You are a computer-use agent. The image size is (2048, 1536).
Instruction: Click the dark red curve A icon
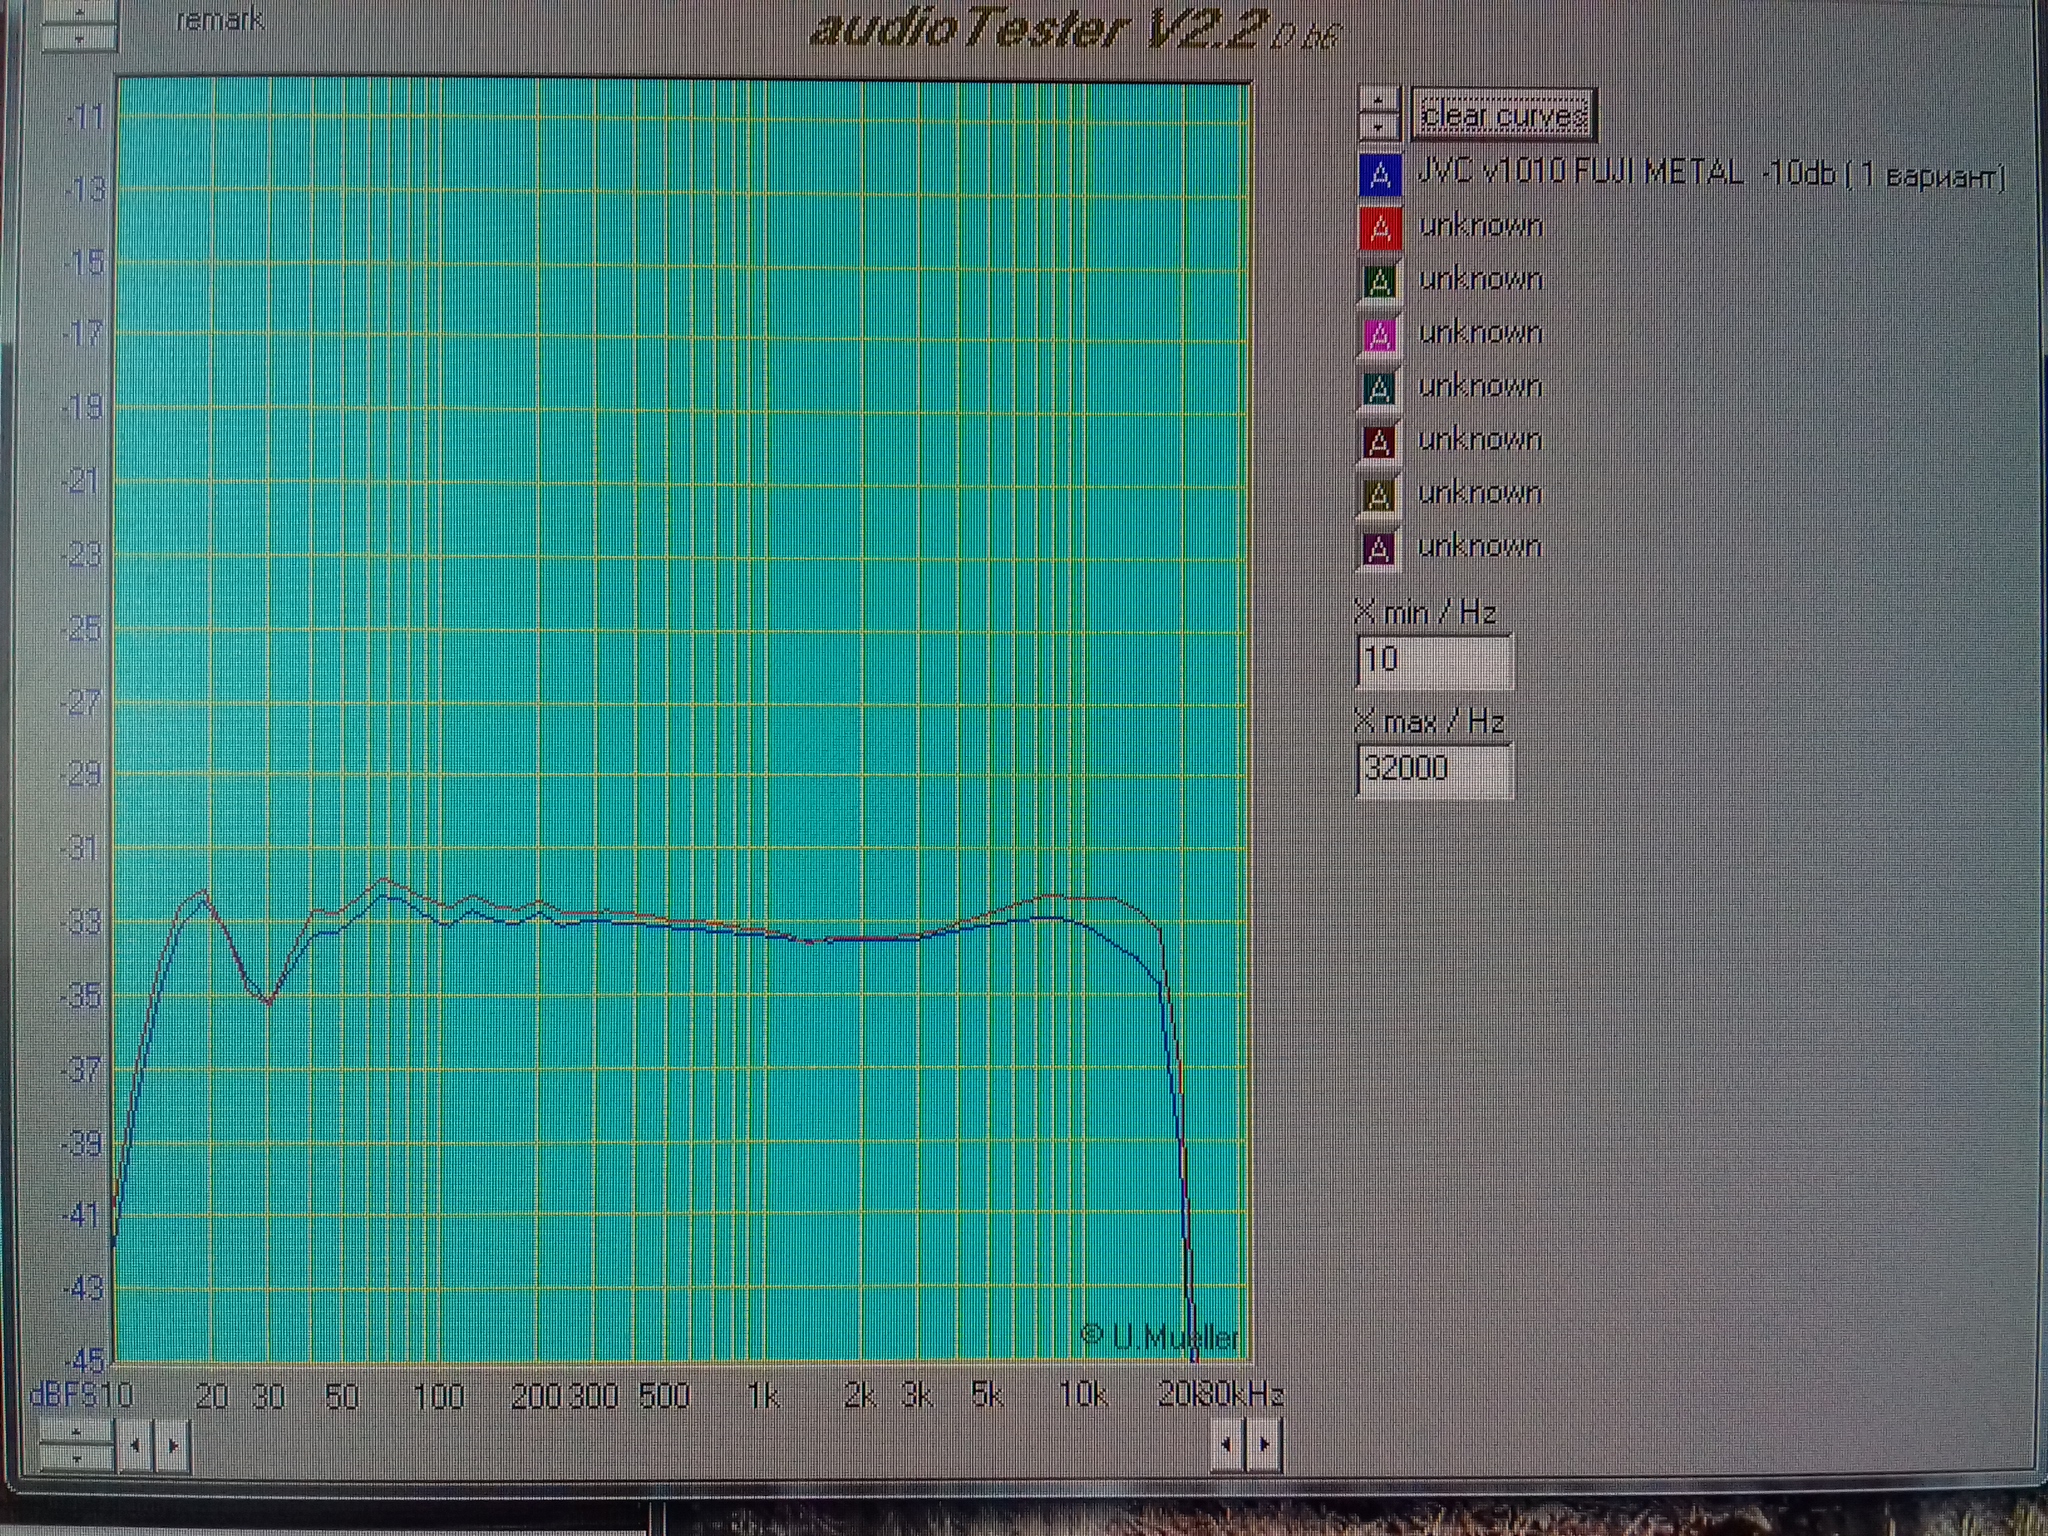(x=1379, y=442)
